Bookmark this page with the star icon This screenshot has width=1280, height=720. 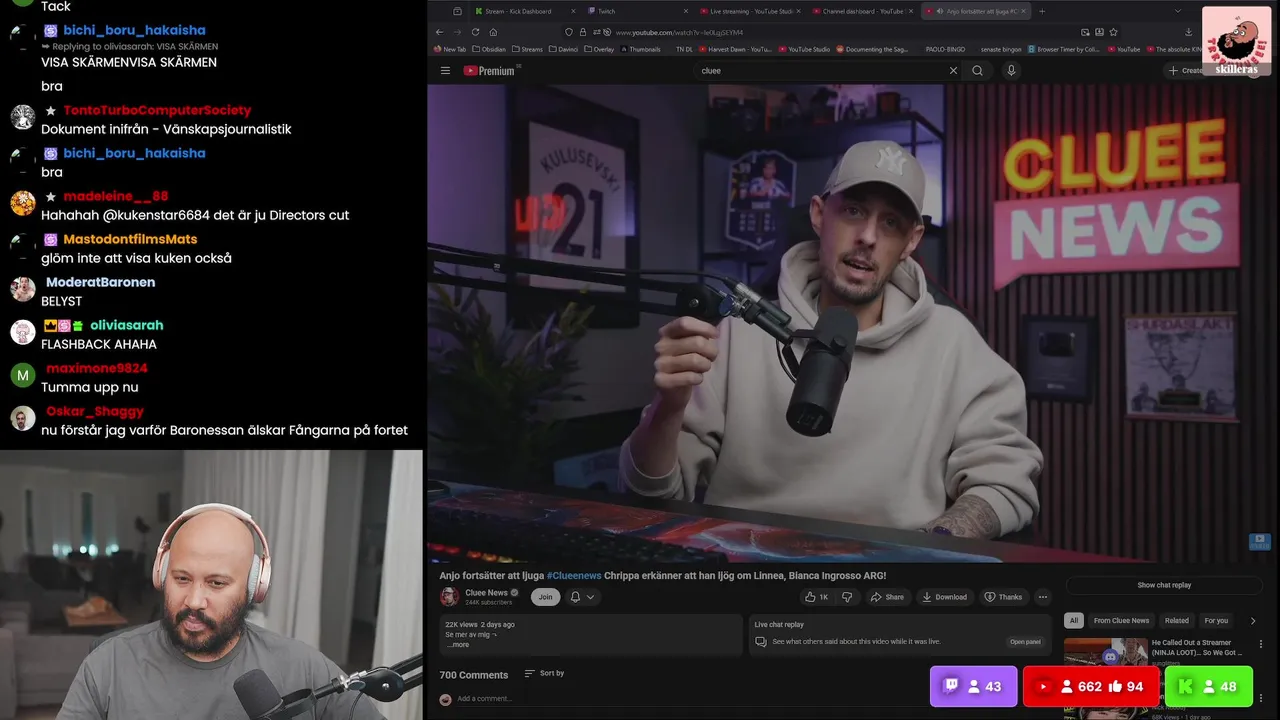click(1113, 32)
